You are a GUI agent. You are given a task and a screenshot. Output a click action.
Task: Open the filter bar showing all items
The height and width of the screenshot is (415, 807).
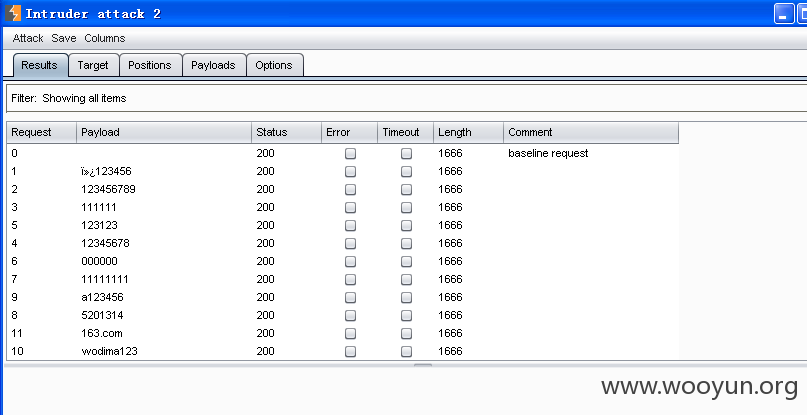click(407, 98)
